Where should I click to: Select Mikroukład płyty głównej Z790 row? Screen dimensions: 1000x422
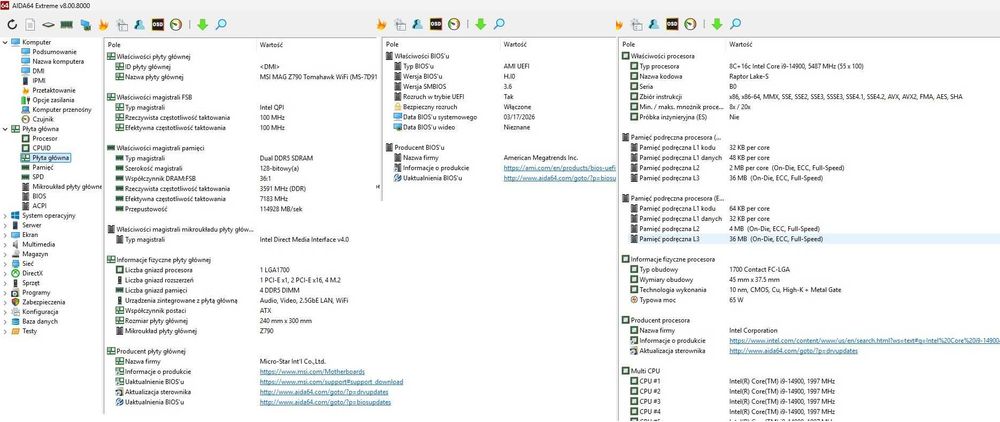(x=242, y=331)
